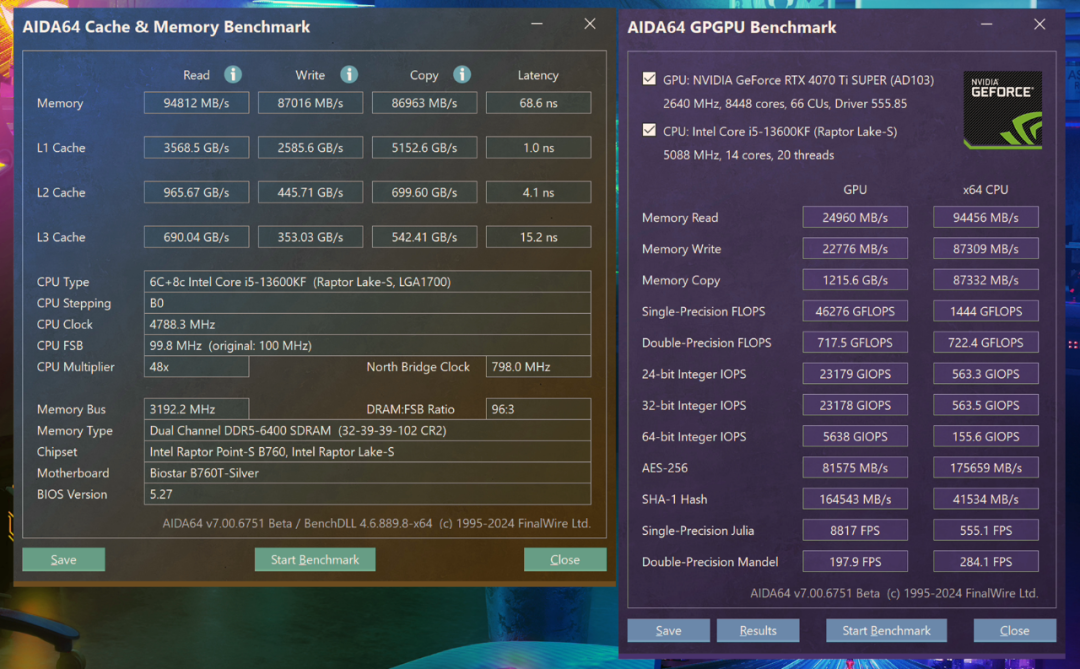Click CPU Single-Precision 1444 GFLOPS value

[x=986, y=311]
